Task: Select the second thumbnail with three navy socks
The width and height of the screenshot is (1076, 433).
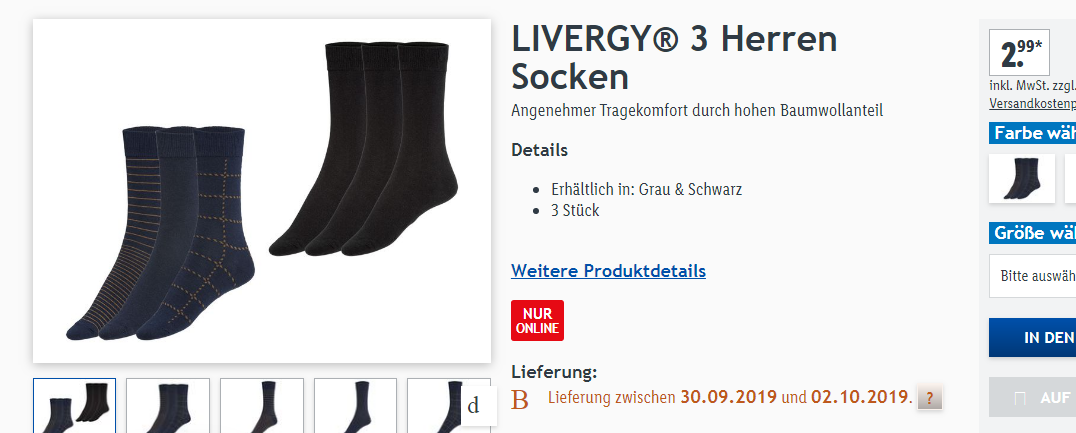Action: pos(168,406)
